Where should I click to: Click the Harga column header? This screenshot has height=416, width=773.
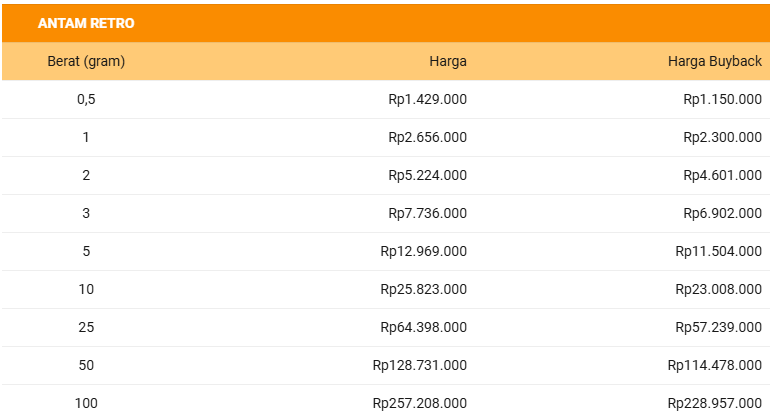447,61
